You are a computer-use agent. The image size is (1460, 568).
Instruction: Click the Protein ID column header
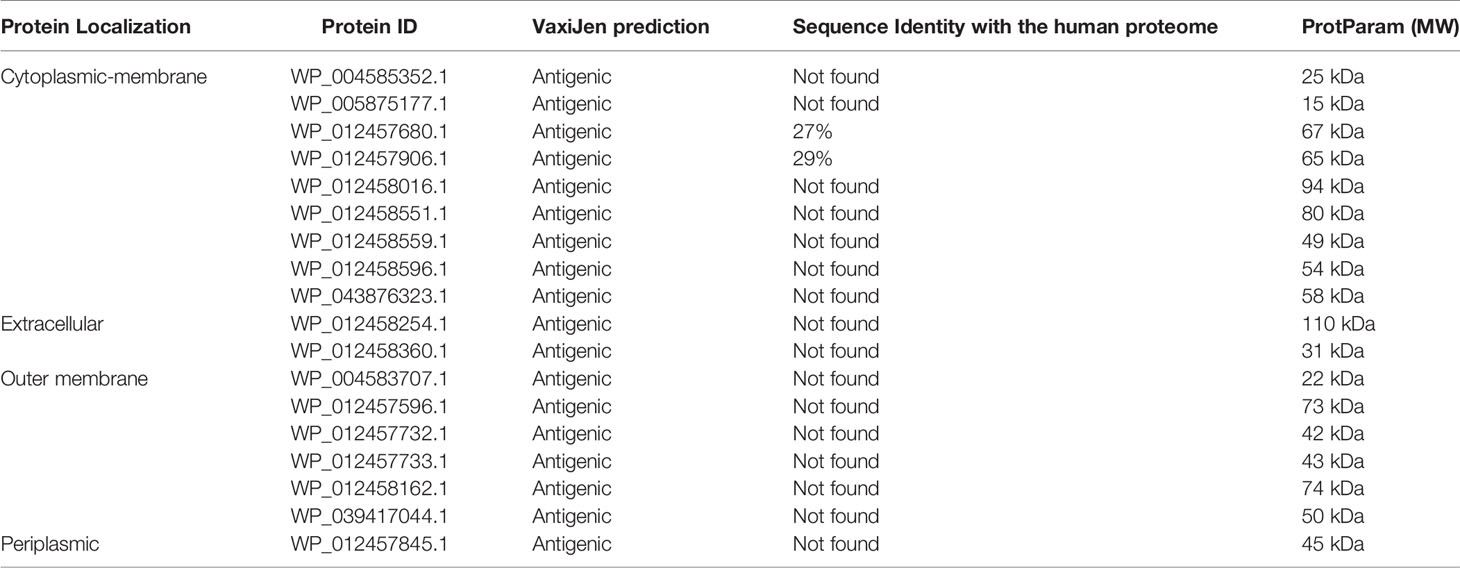(x=369, y=28)
